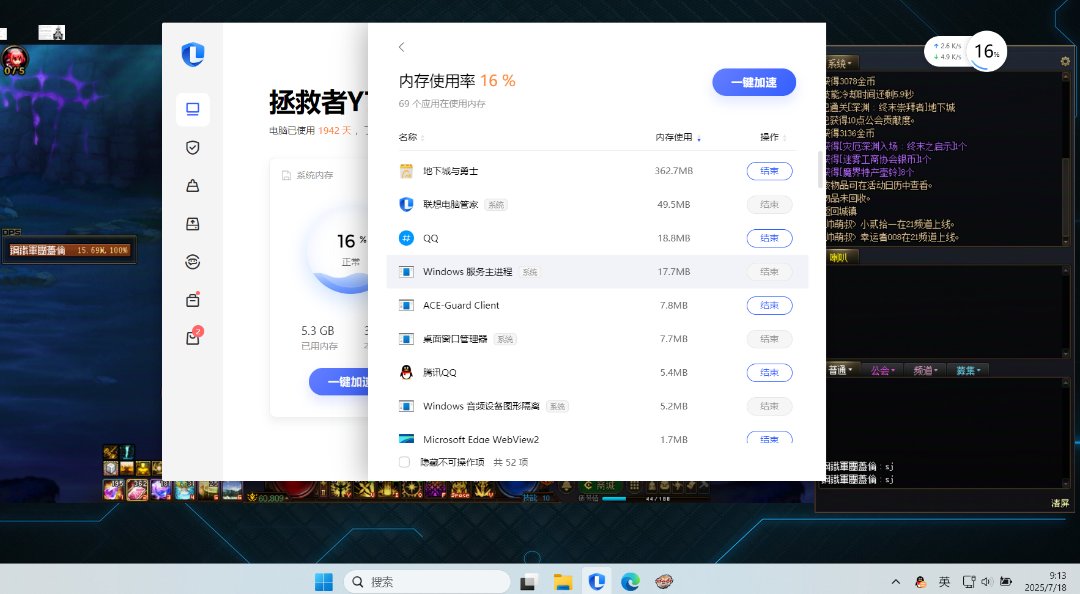The height and width of the screenshot is (594, 1080).
Task: Open the toolbox section with red dot
Action: click(x=193, y=300)
